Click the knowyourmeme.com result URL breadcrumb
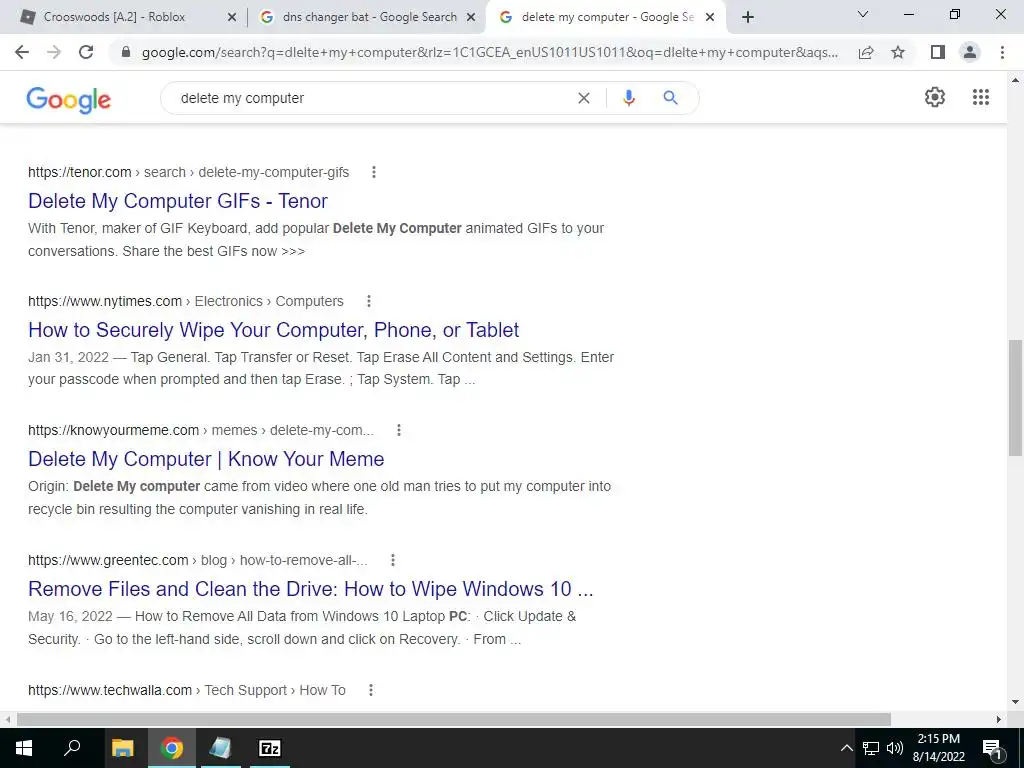Screen dimensions: 1024x768 click(x=200, y=430)
